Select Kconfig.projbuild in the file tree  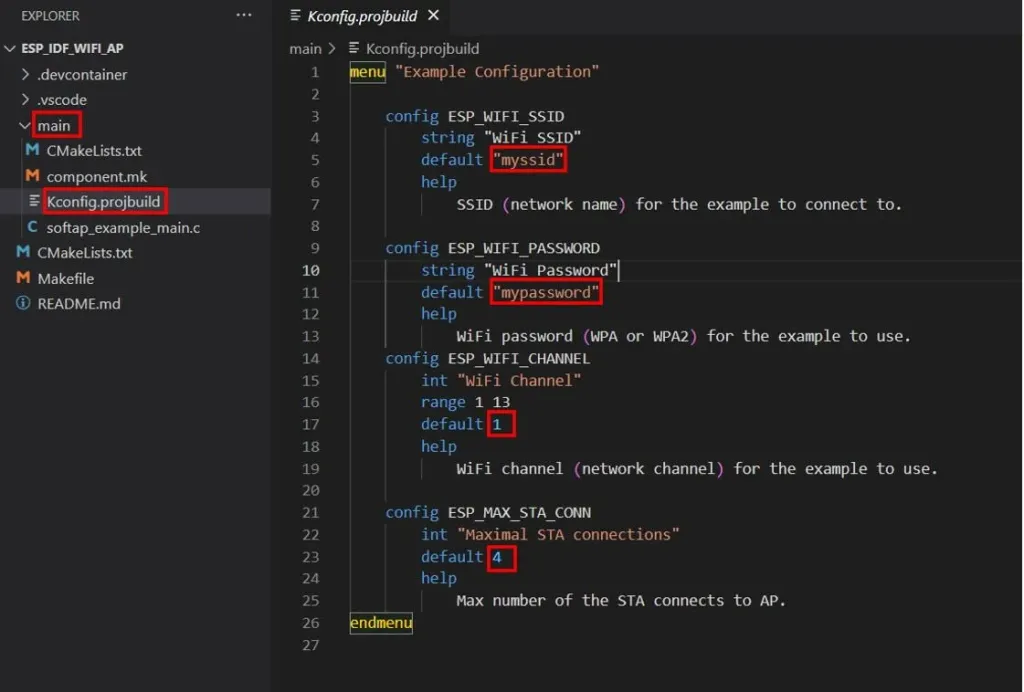tap(103, 202)
